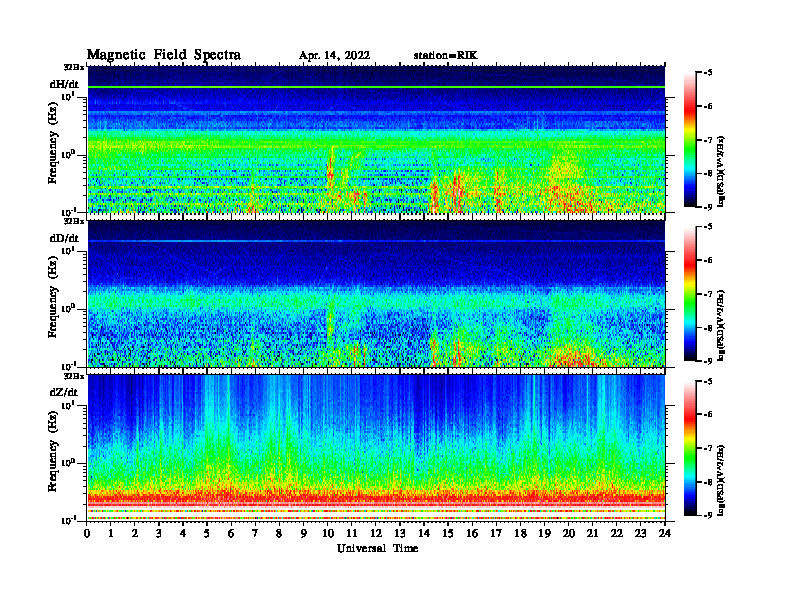
Task: Click the hour 7 tick label
Action: point(255,533)
